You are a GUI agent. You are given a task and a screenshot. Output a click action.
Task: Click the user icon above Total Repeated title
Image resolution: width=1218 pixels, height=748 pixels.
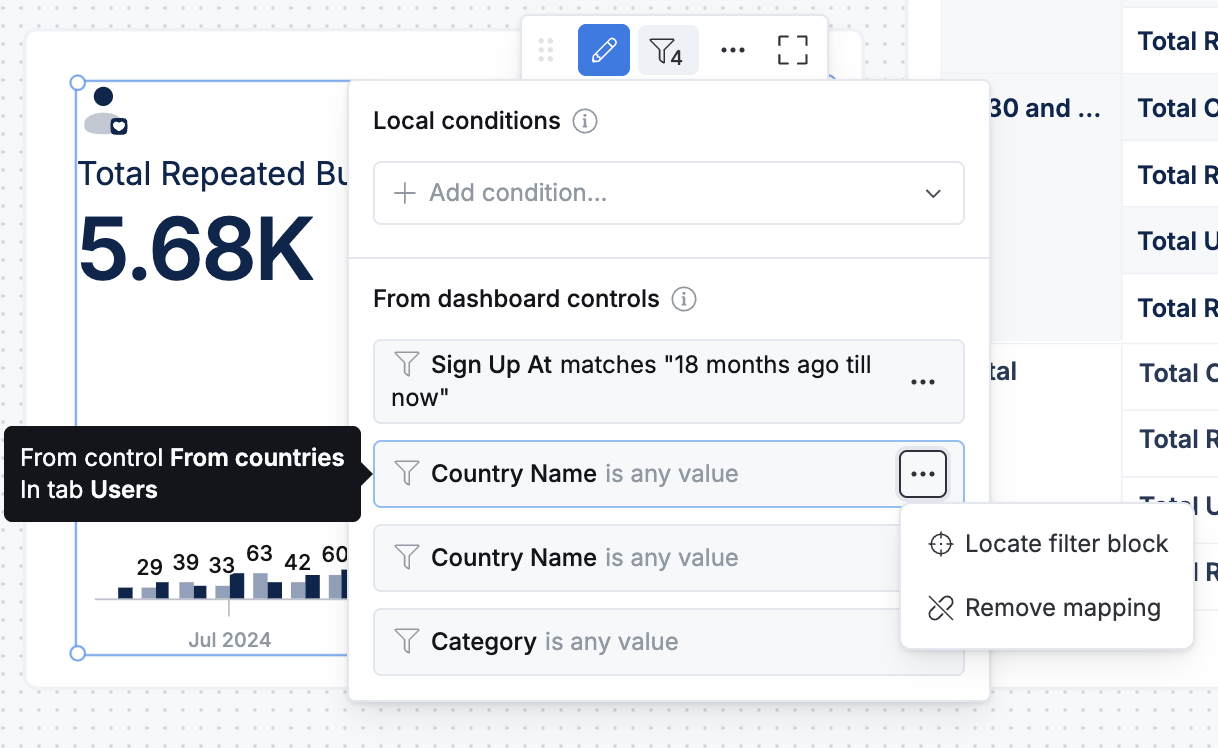(x=105, y=111)
